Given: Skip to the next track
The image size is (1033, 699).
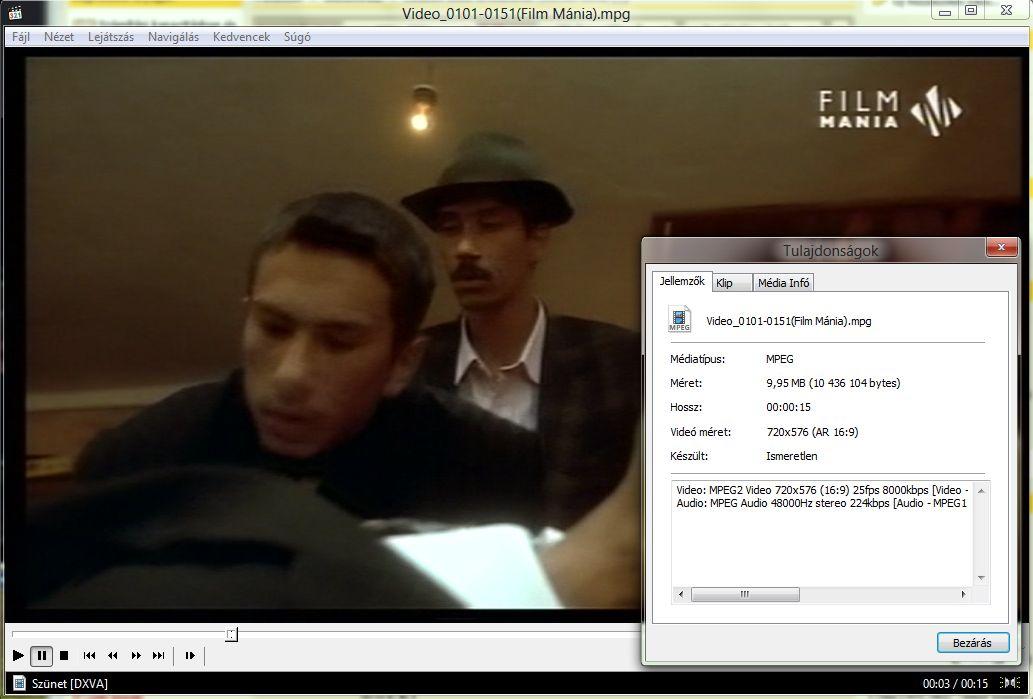Looking at the screenshot, I should (159, 656).
